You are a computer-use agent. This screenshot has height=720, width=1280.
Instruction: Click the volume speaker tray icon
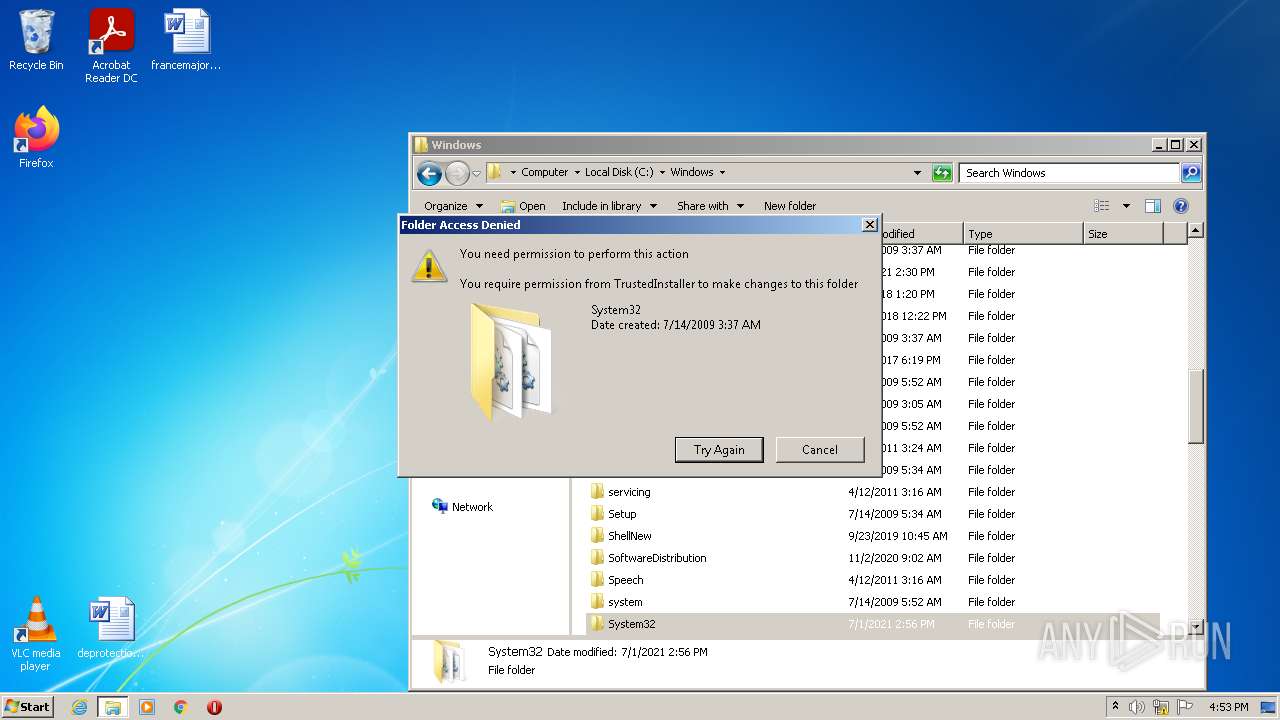coord(1137,707)
